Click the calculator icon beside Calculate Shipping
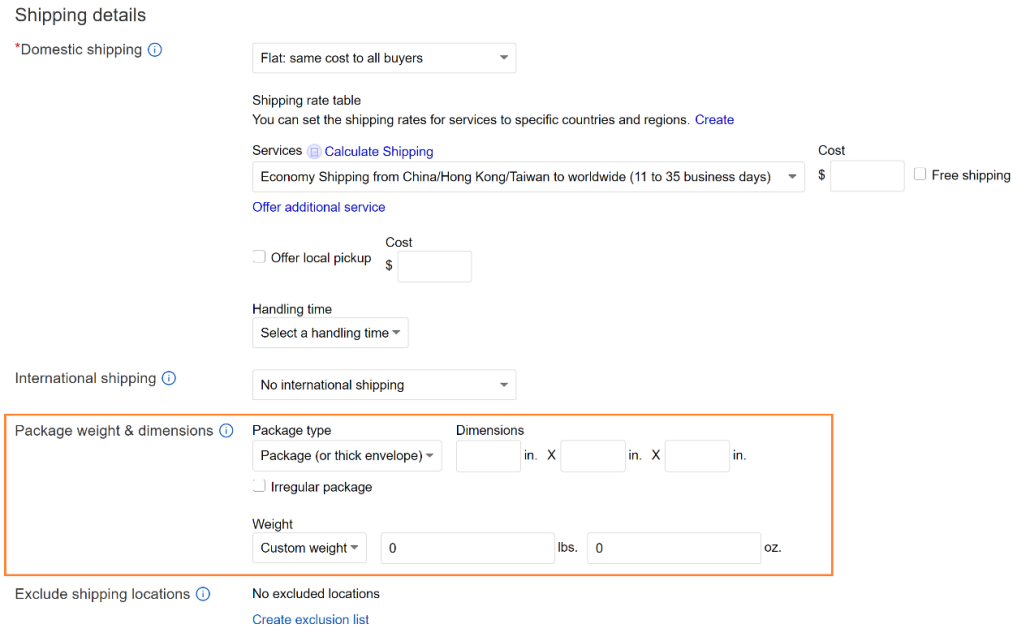 point(314,152)
